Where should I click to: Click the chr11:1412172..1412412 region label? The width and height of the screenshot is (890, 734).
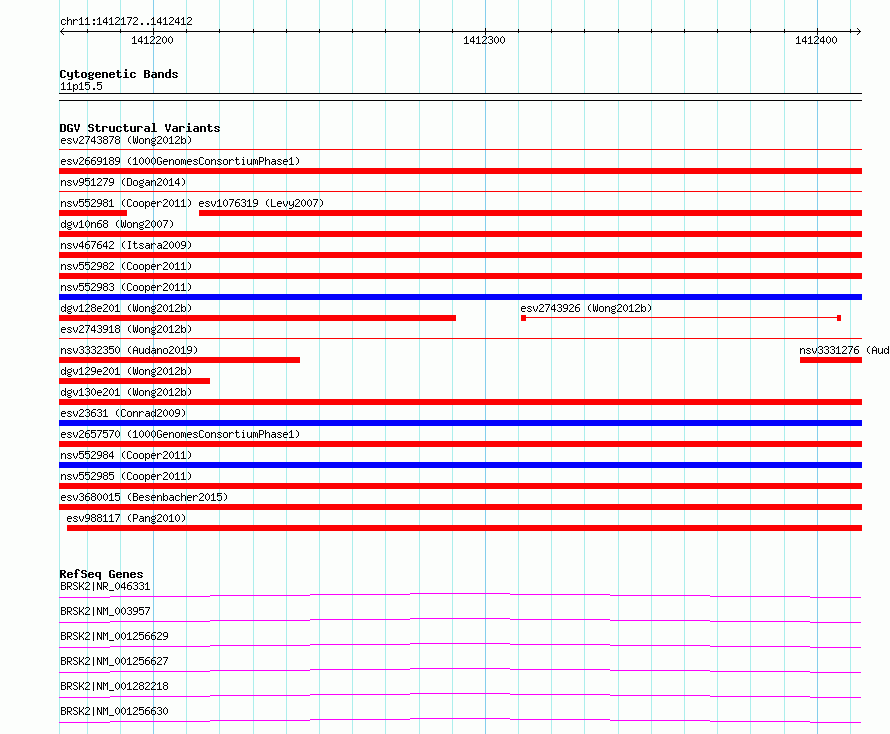(x=126, y=22)
